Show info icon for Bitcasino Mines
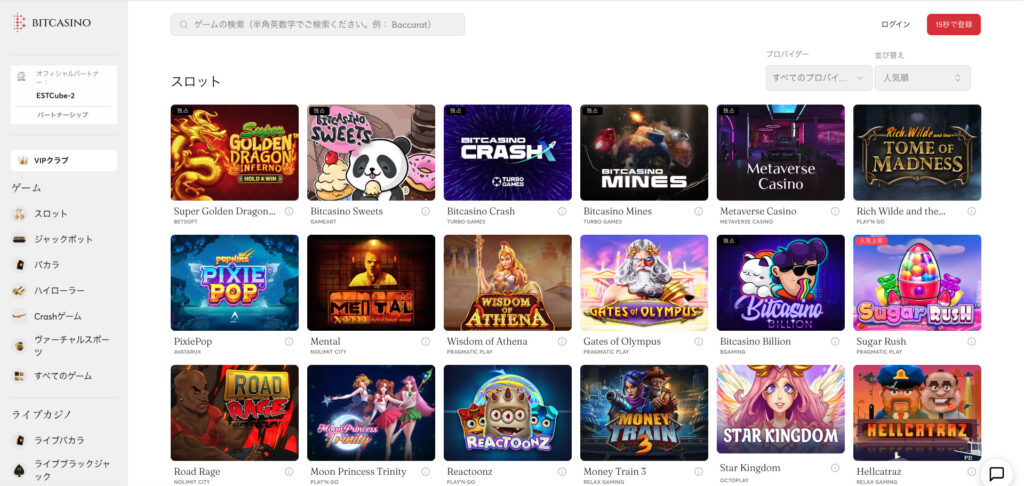This screenshot has width=1024, height=486. pyautogui.click(x=698, y=211)
